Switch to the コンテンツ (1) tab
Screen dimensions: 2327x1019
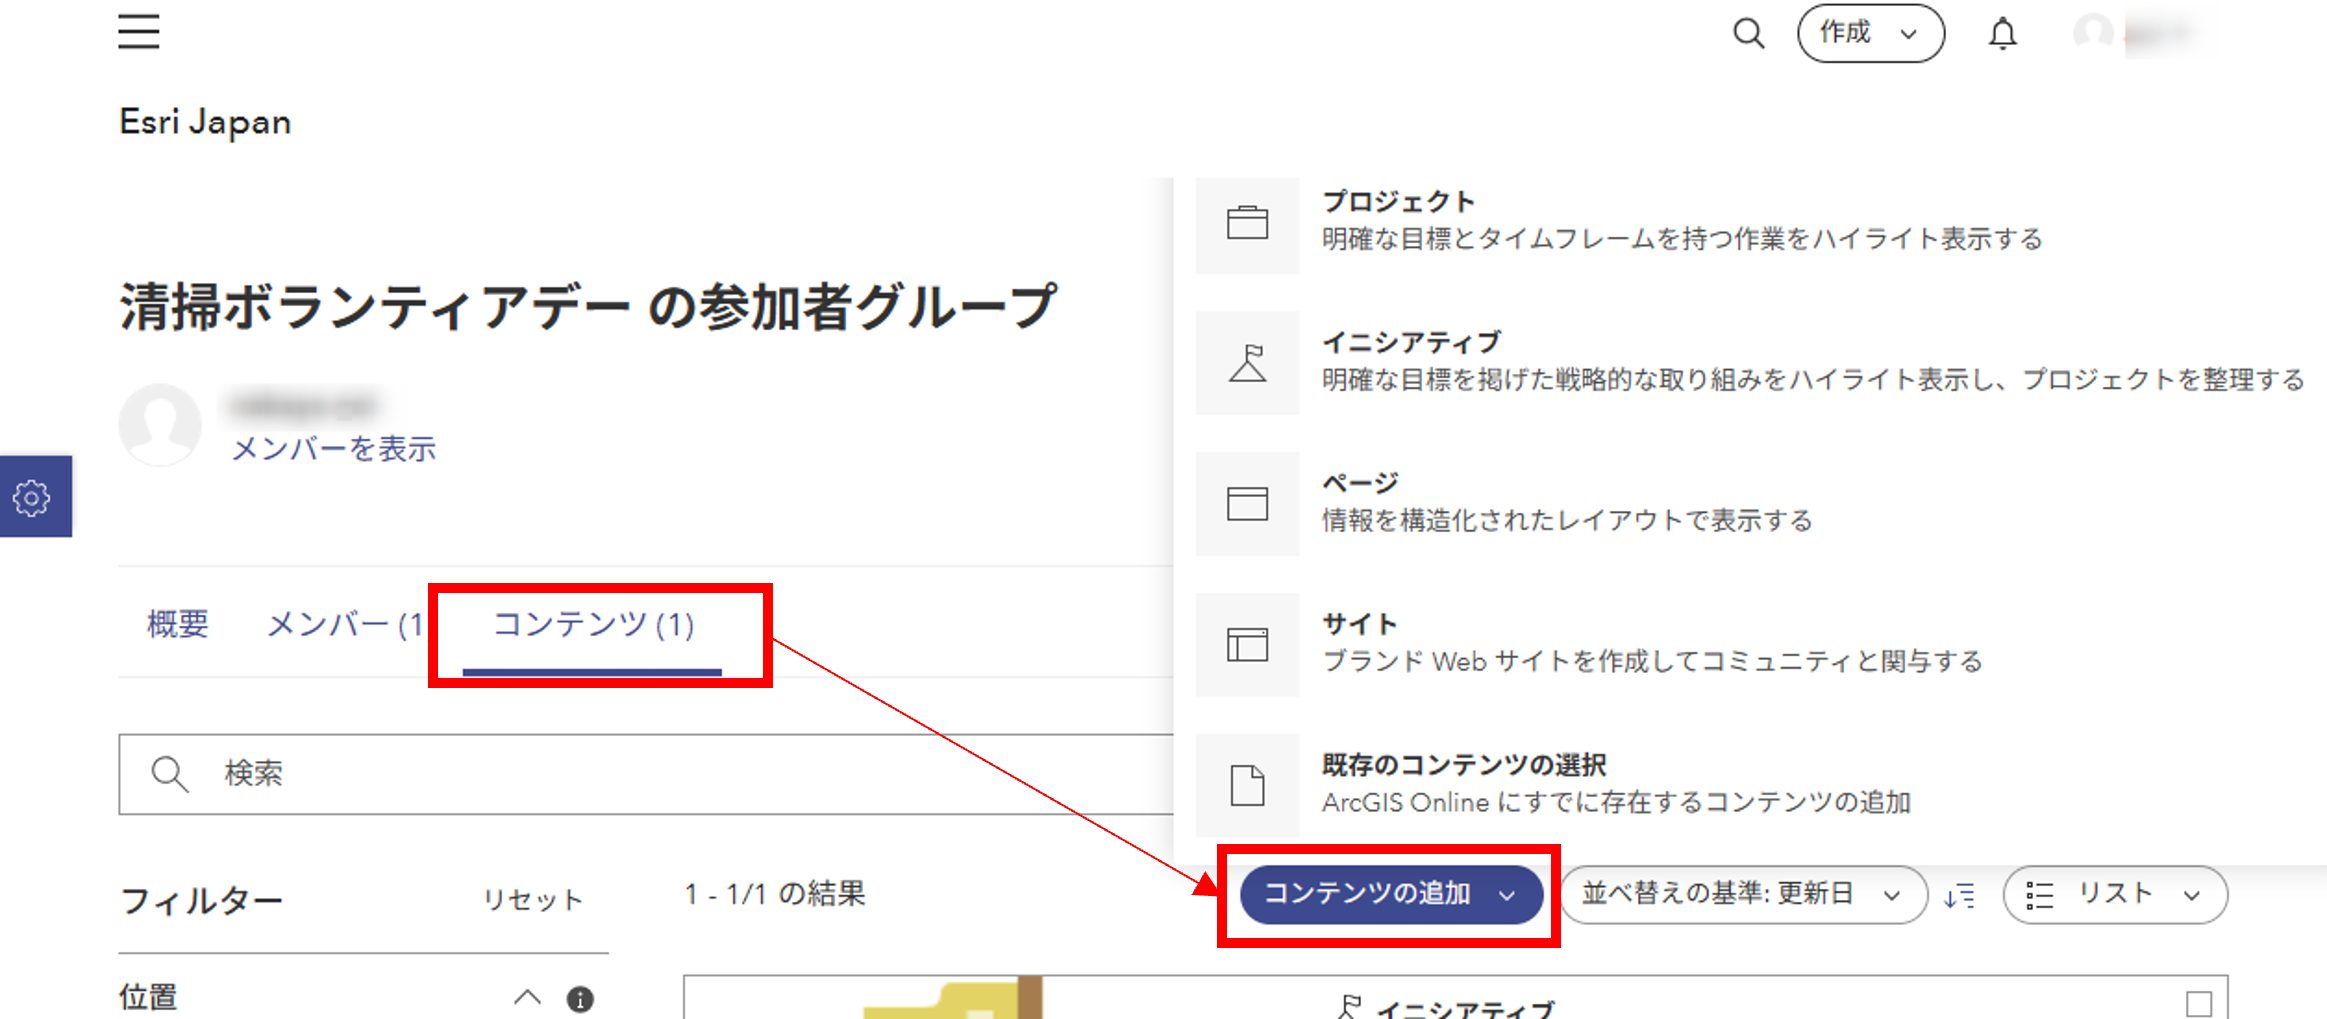[x=593, y=625]
